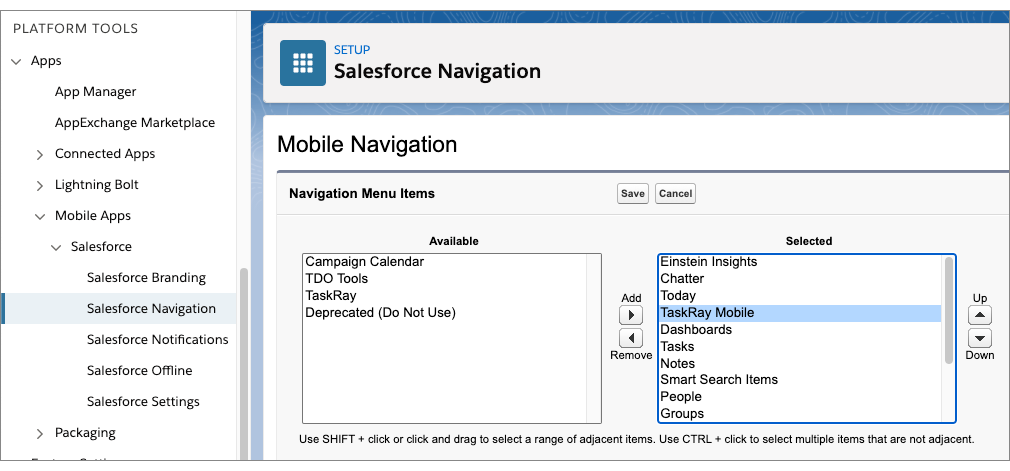Screen dimensions: 1010x471
Task: Select Campaign Calendar in Available list
Action: coord(365,262)
